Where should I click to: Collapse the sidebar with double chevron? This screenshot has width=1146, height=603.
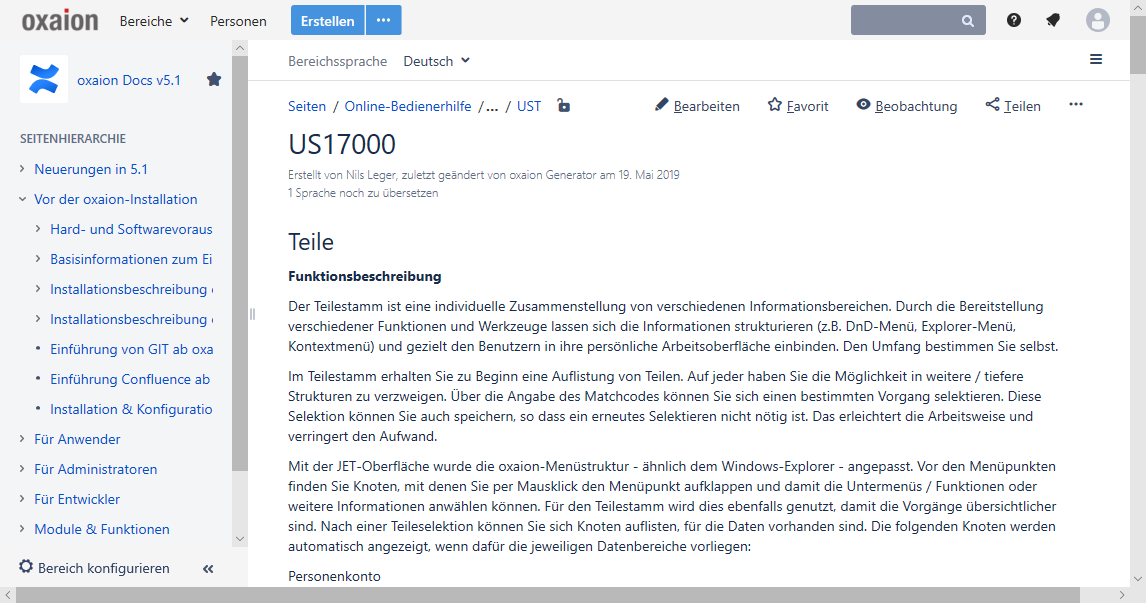click(208, 569)
